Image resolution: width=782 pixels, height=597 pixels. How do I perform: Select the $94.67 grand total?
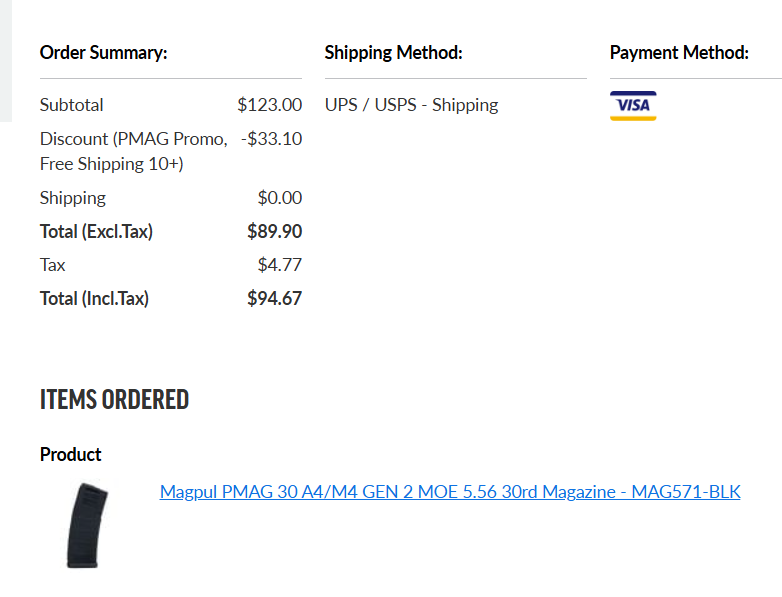pyautogui.click(x=274, y=298)
